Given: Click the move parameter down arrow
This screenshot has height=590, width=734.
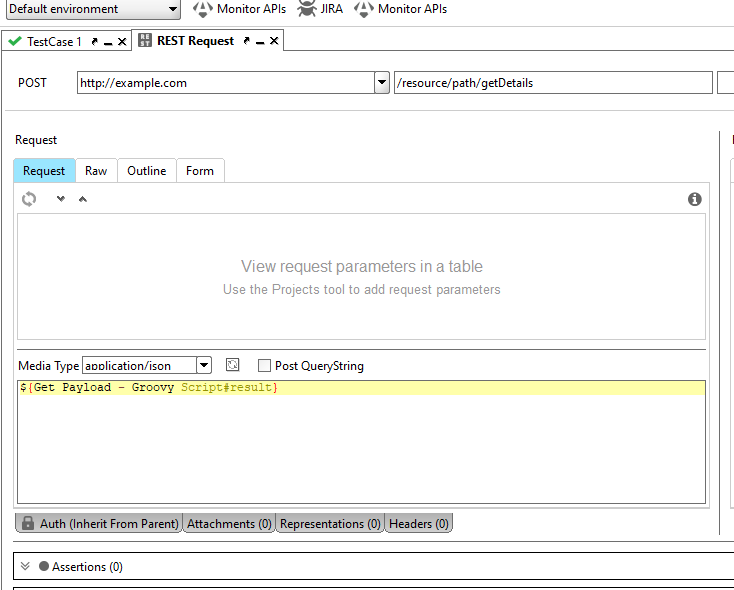Looking at the screenshot, I should pos(60,199).
